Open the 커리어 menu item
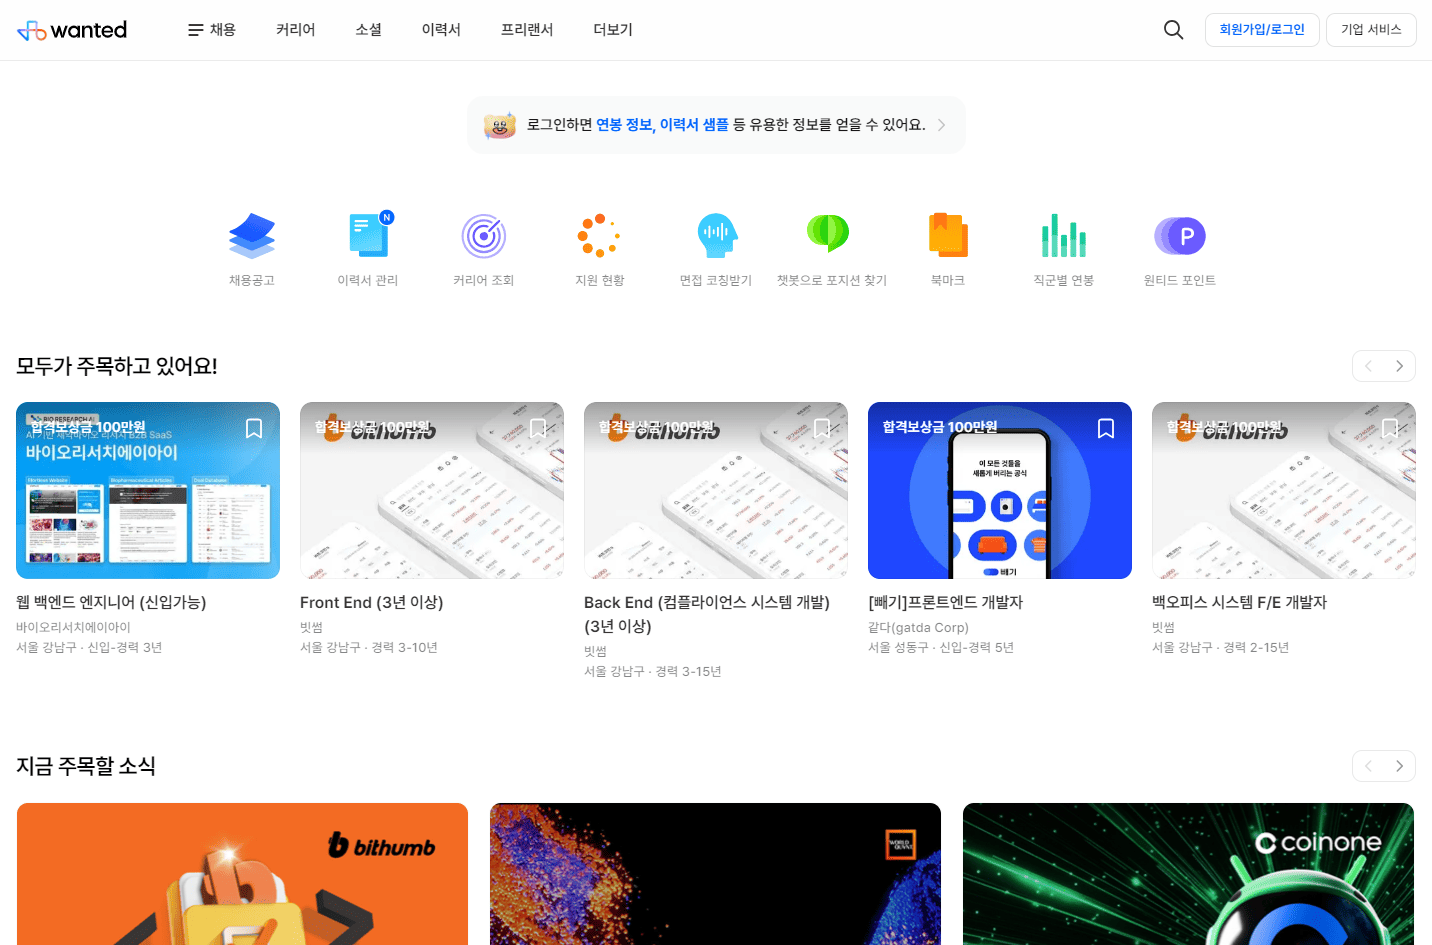 pyautogui.click(x=296, y=30)
